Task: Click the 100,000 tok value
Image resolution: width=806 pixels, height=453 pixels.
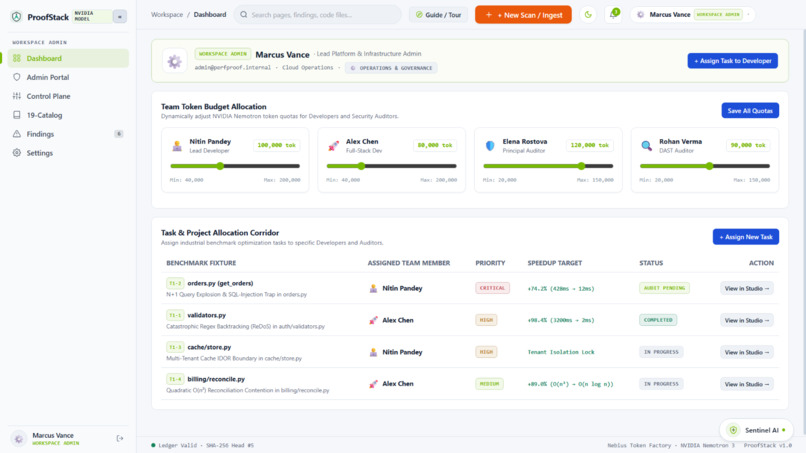Action: click(277, 146)
